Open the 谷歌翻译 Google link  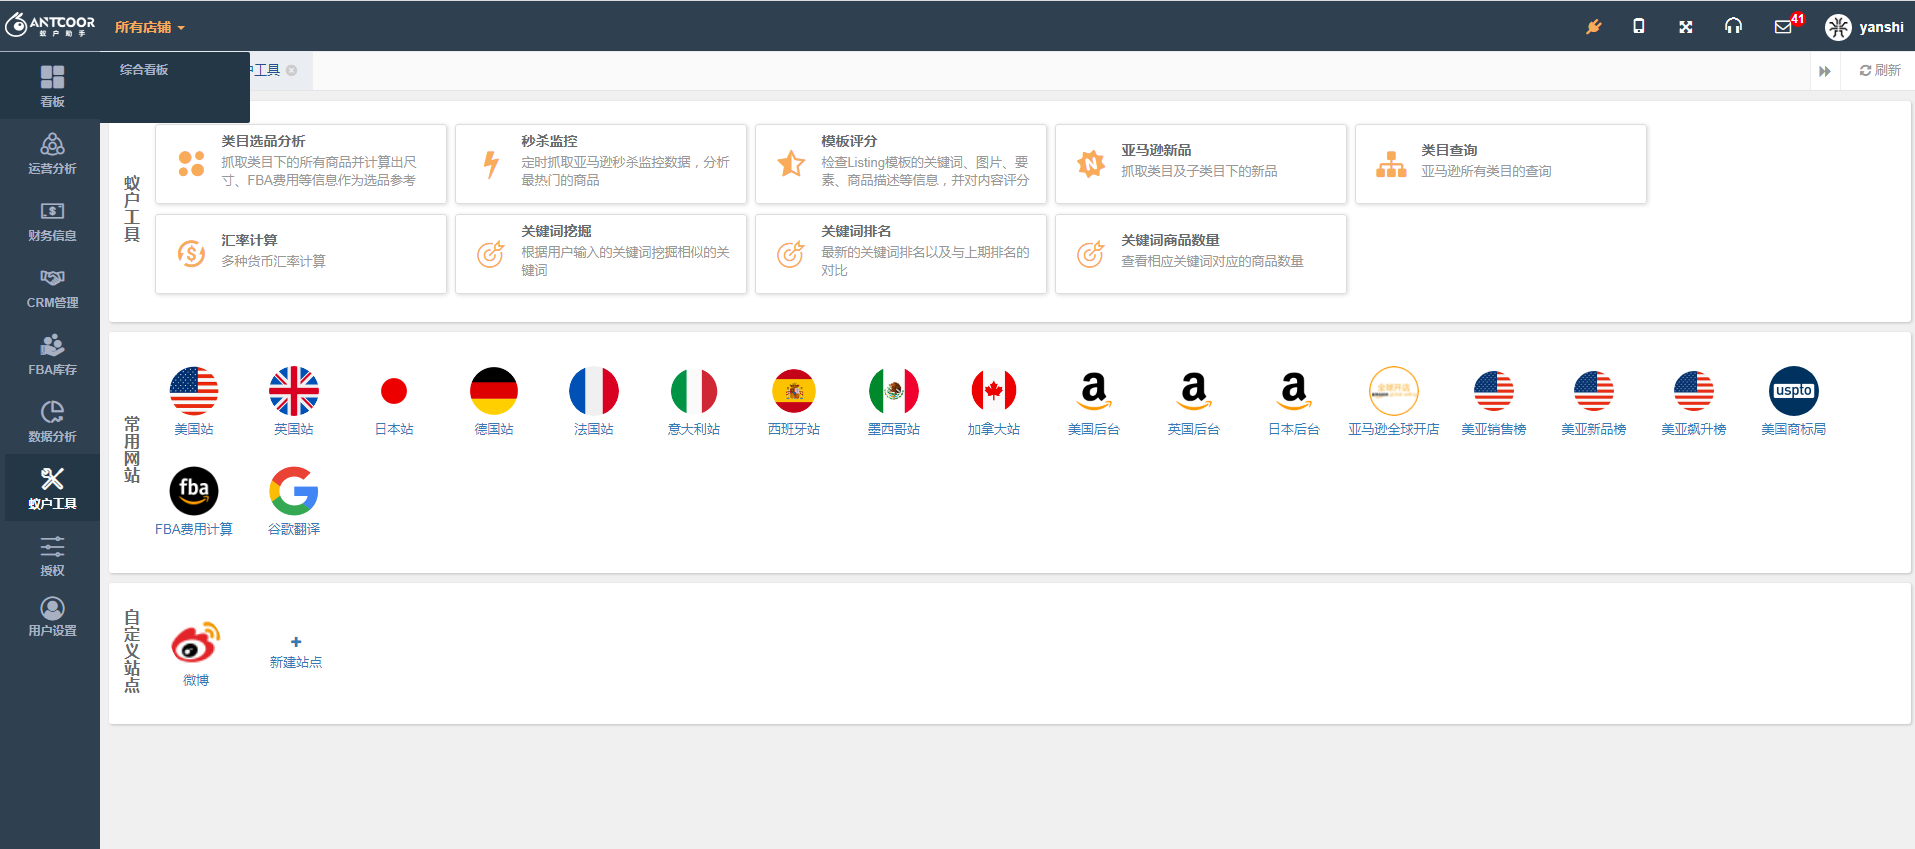tap(294, 501)
